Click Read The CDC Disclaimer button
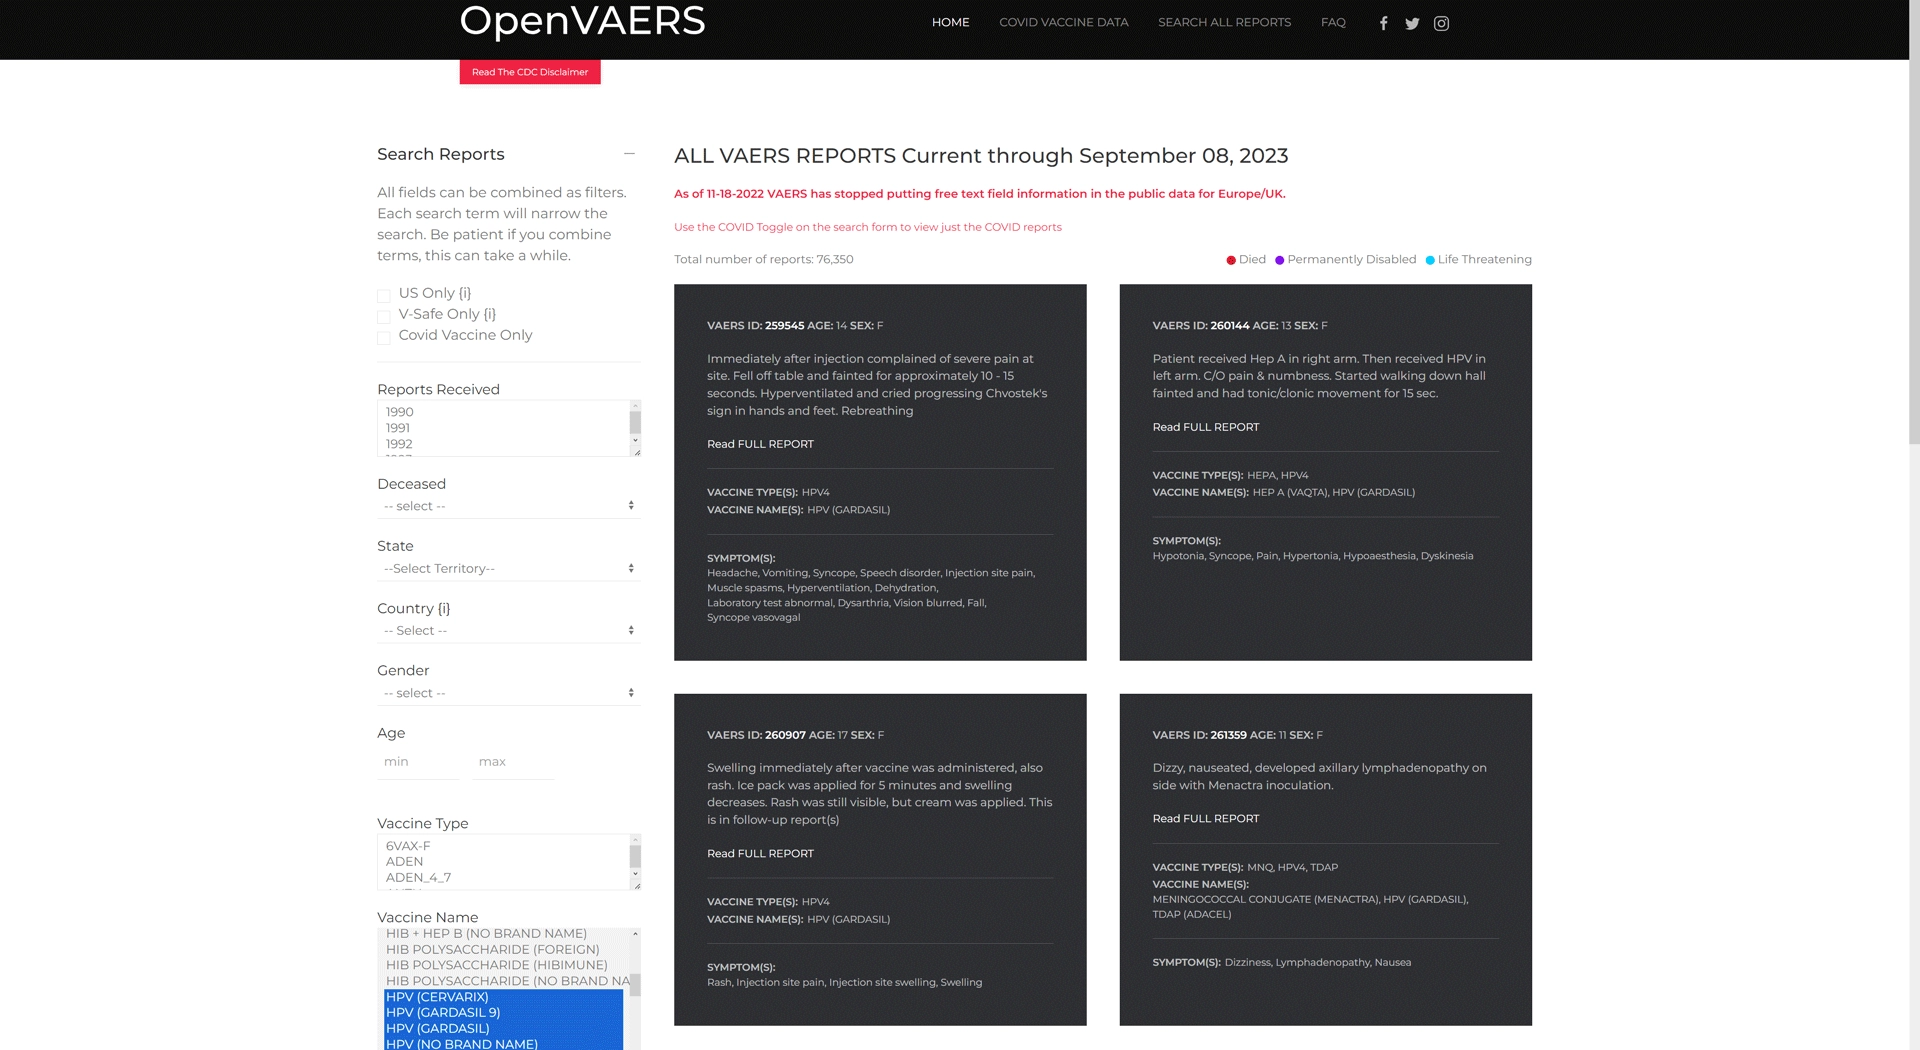This screenshot has height=1050, width=1920. [530, 72]
